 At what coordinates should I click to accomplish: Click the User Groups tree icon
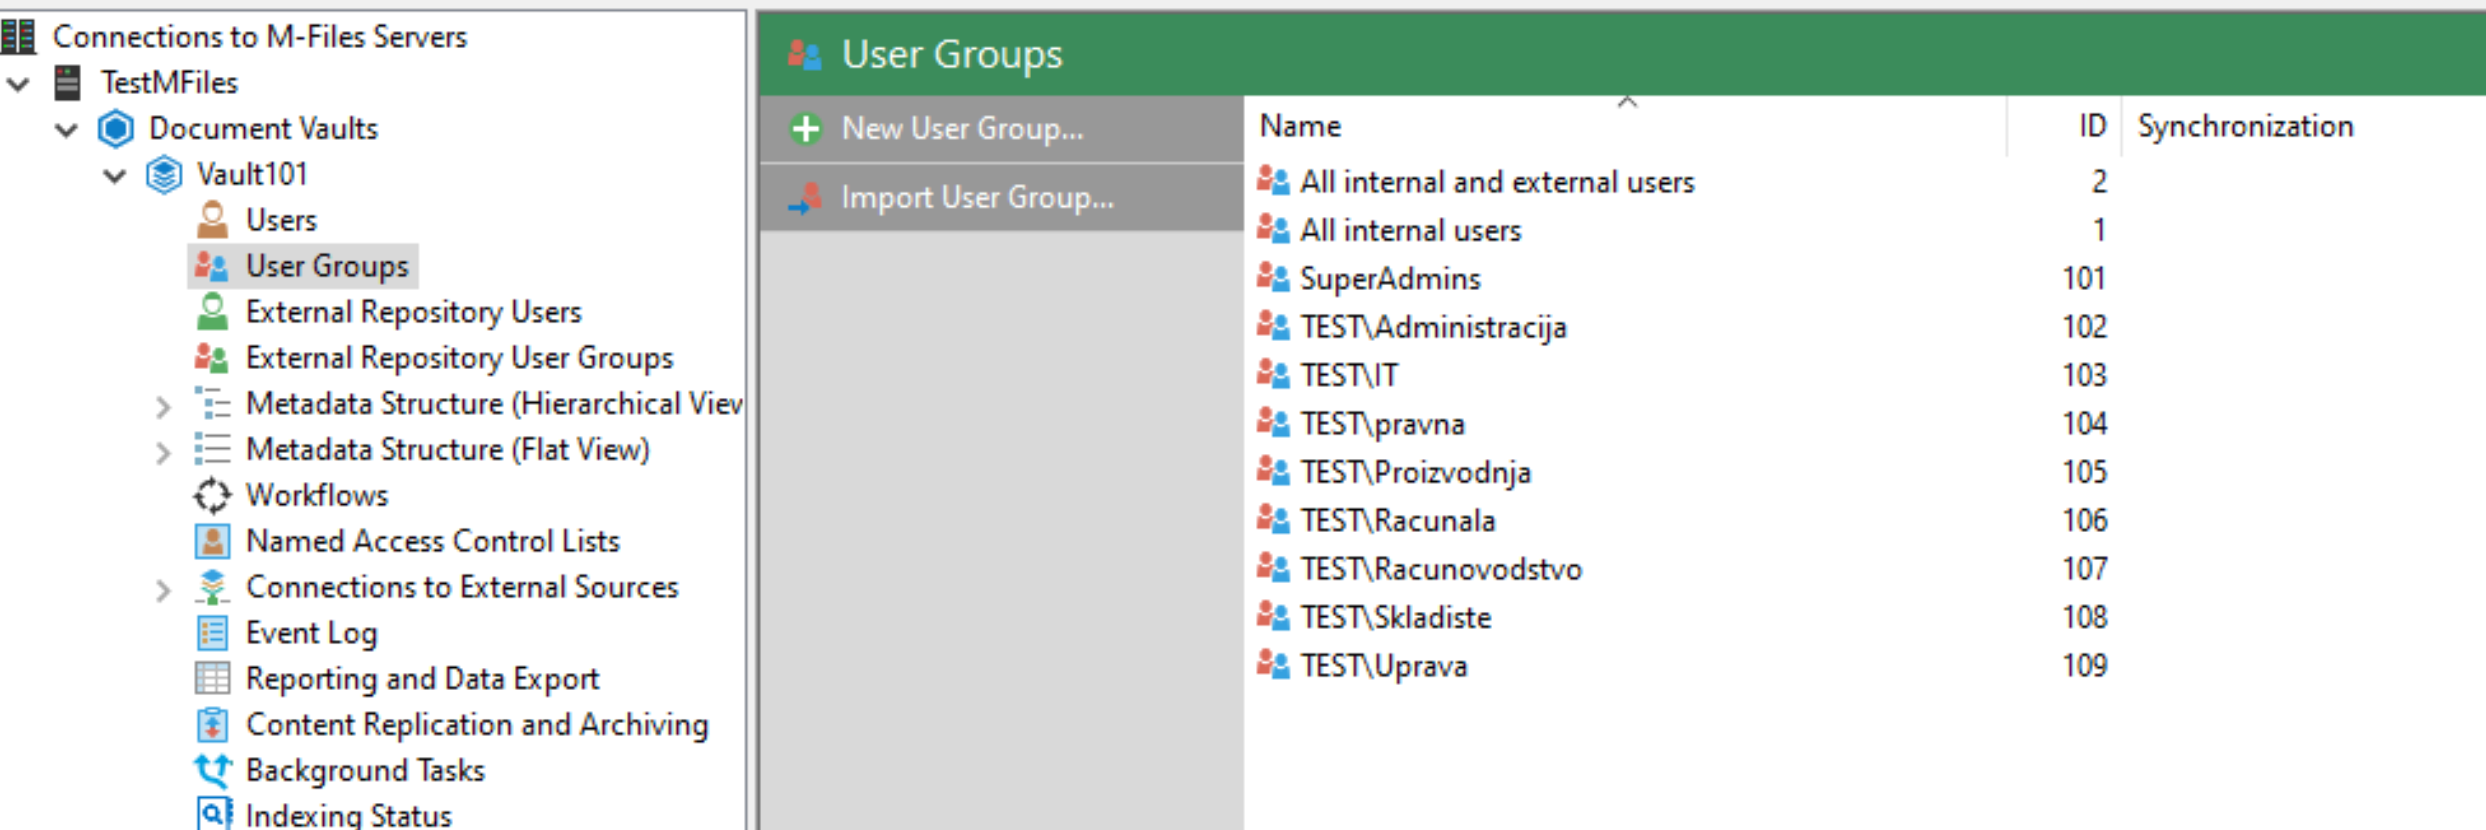pos(212,266)
